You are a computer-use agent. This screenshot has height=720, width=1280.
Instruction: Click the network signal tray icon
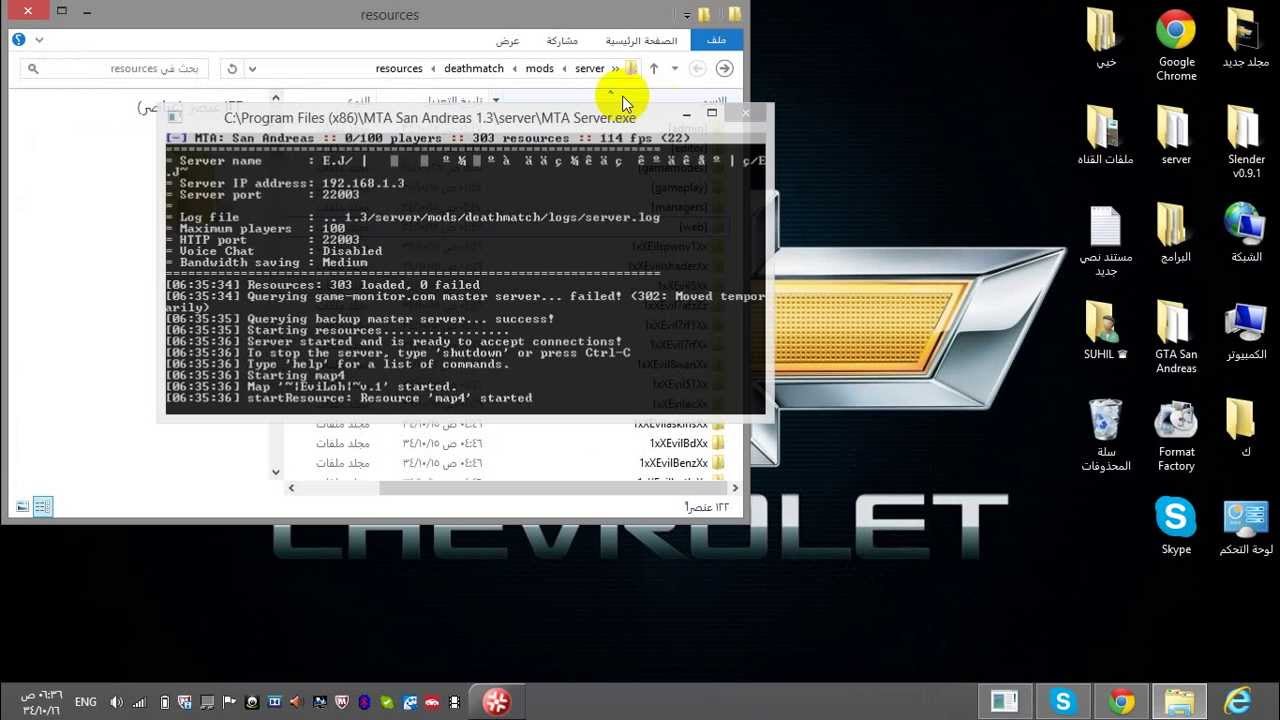[x=139, y=702]
